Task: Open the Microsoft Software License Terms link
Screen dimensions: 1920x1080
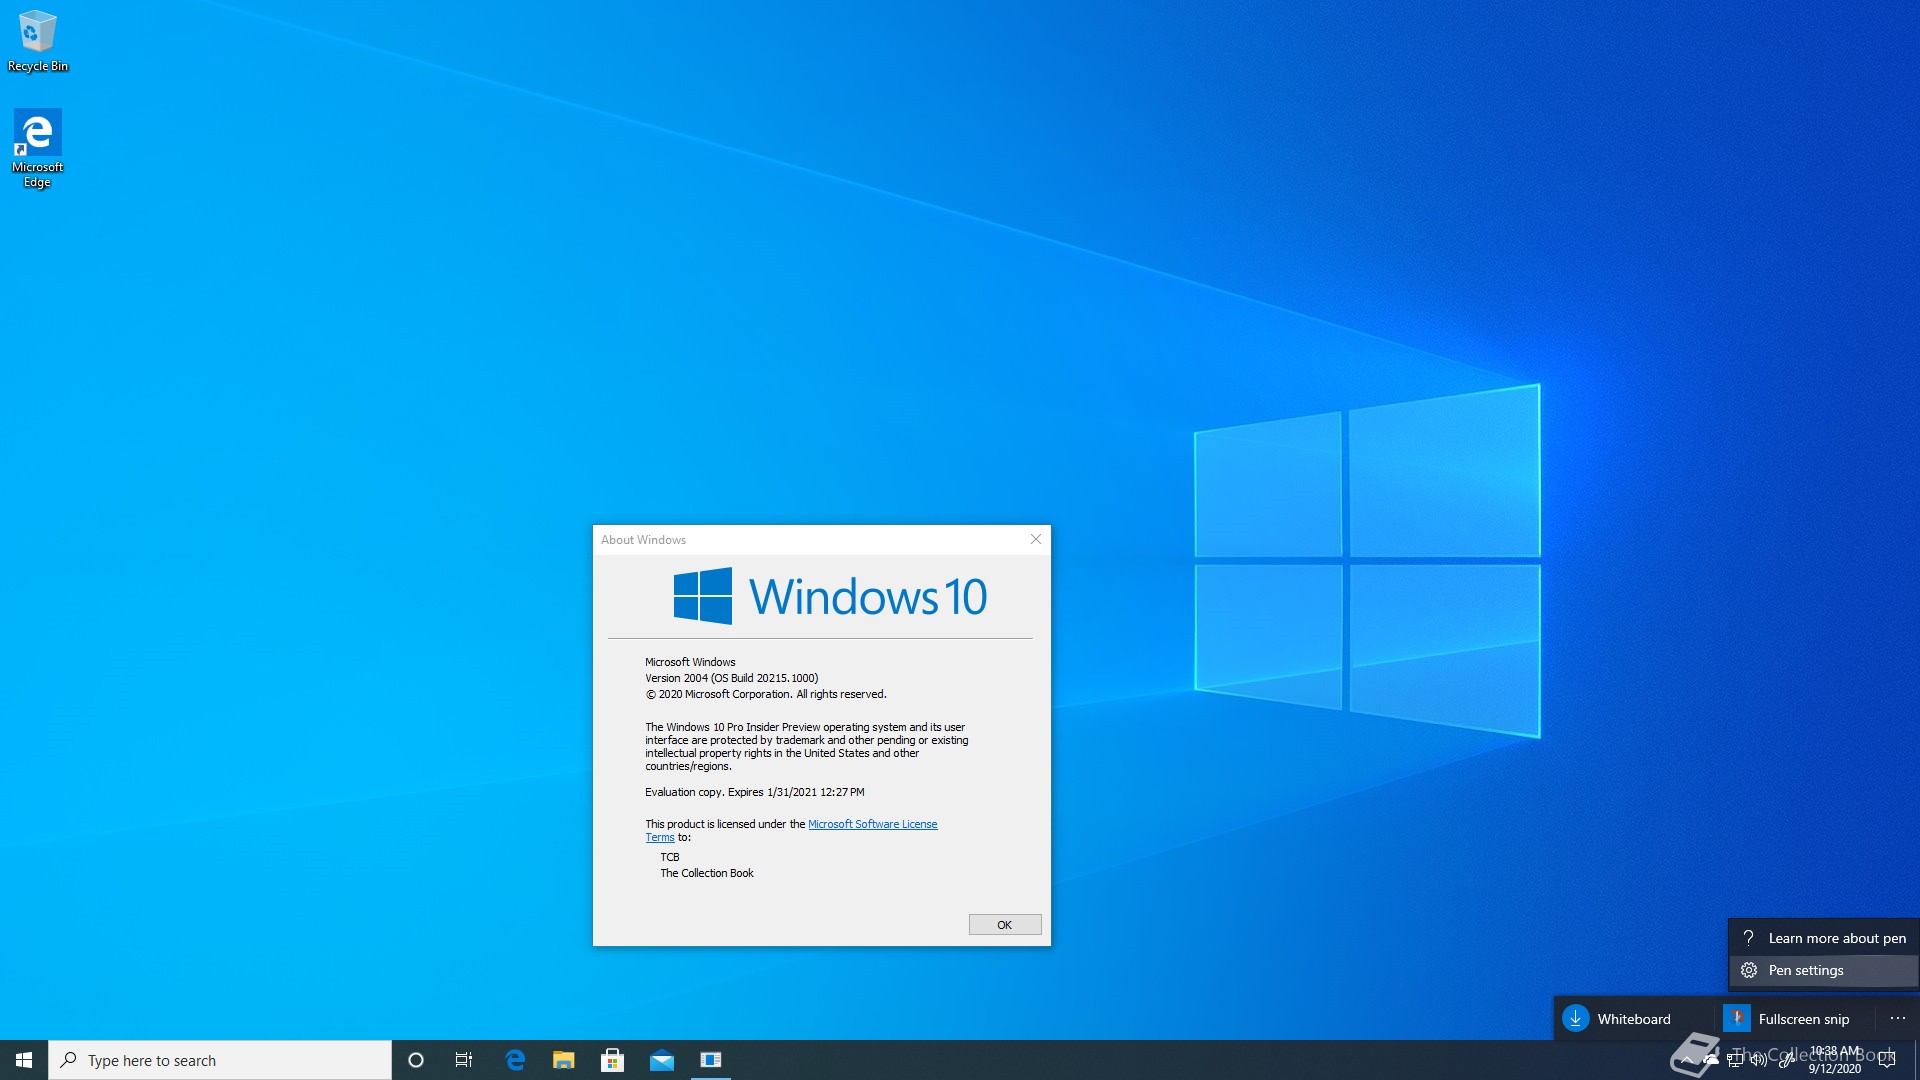Action: click(x=871, y=824)
